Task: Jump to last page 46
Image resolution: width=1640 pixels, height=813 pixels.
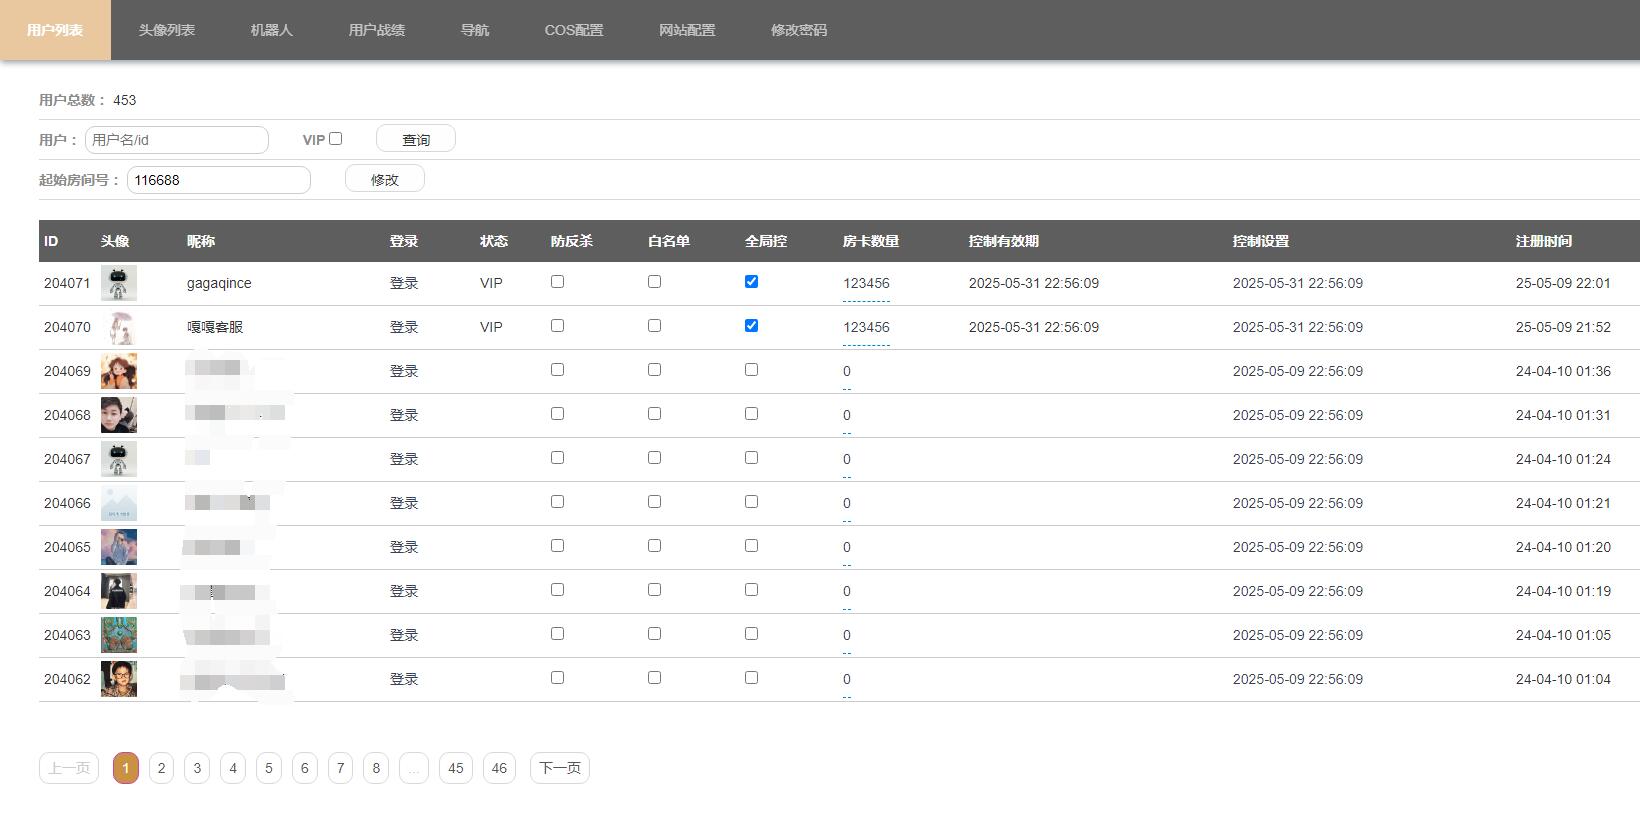Action: click(x=499, y=768)
